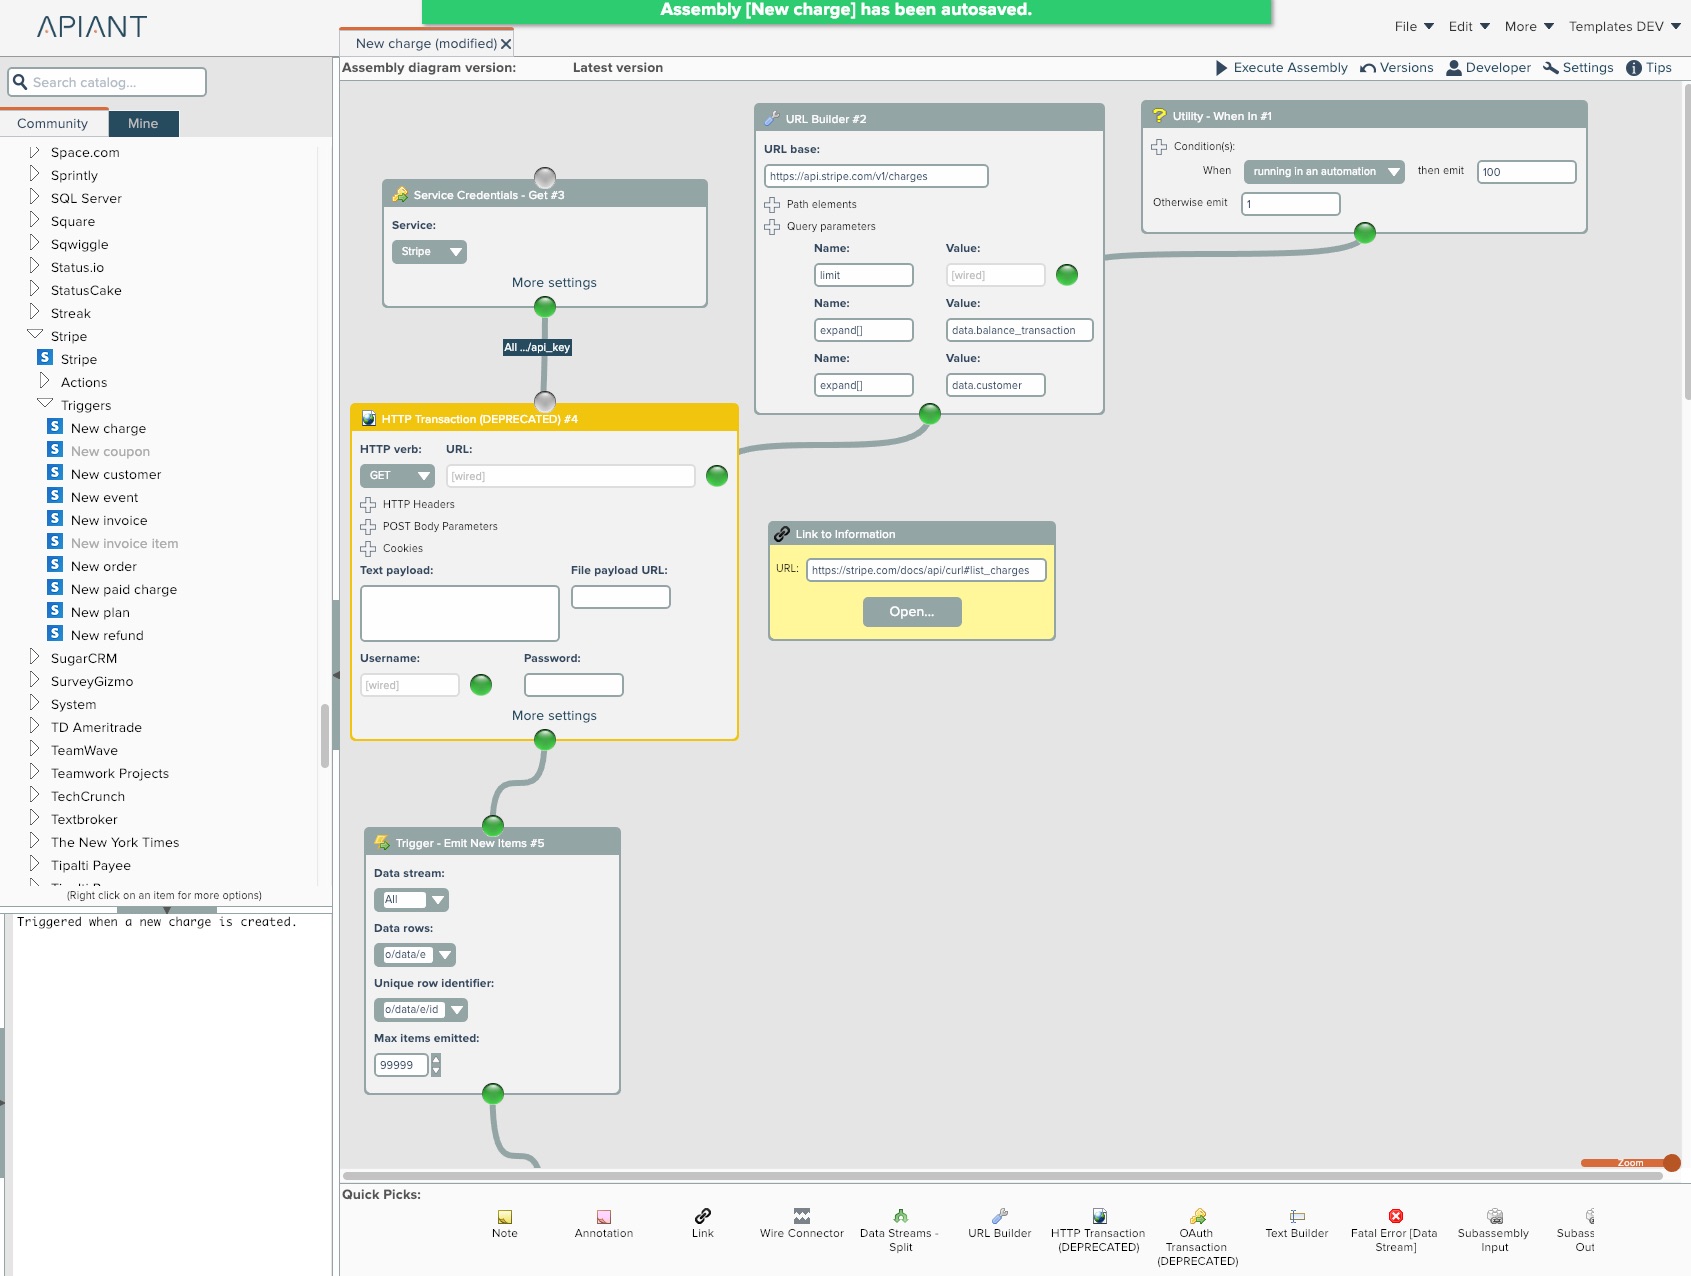The image size is (1691, 1276).
Task: Choose the URL Builder quick pick icon
Action: (x=999, y=1216)
